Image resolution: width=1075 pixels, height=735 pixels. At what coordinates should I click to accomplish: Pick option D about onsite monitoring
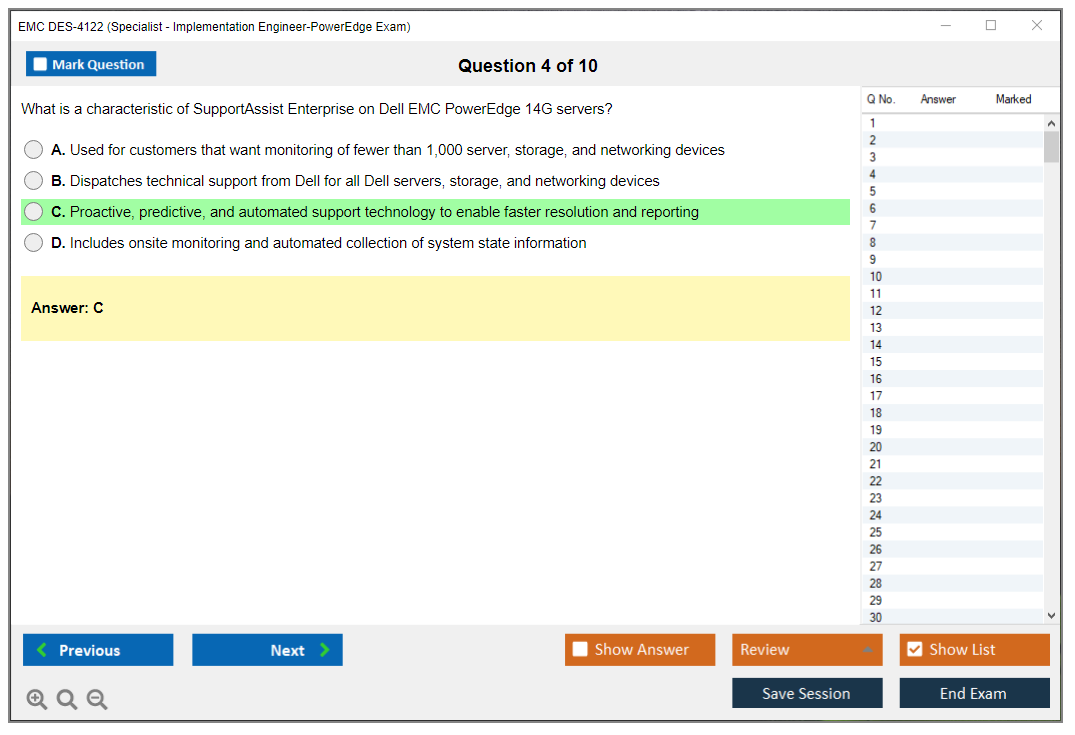coord(34,243)
